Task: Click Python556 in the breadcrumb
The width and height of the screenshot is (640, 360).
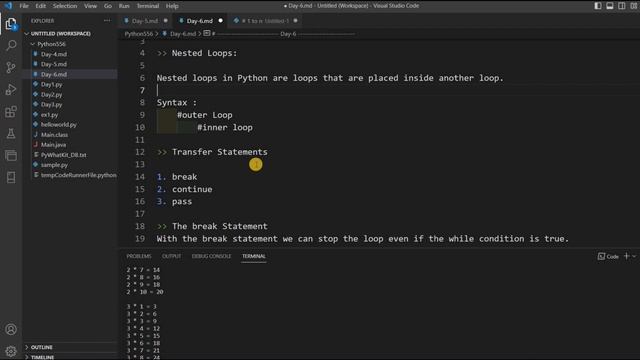Action: [138, 34]
